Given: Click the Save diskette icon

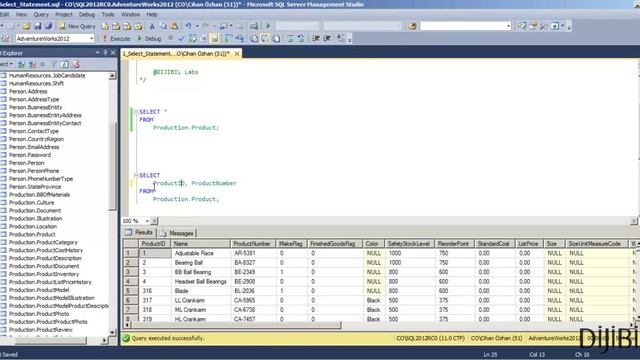Looking at the screenshot, I should click(x=38, y=26).
